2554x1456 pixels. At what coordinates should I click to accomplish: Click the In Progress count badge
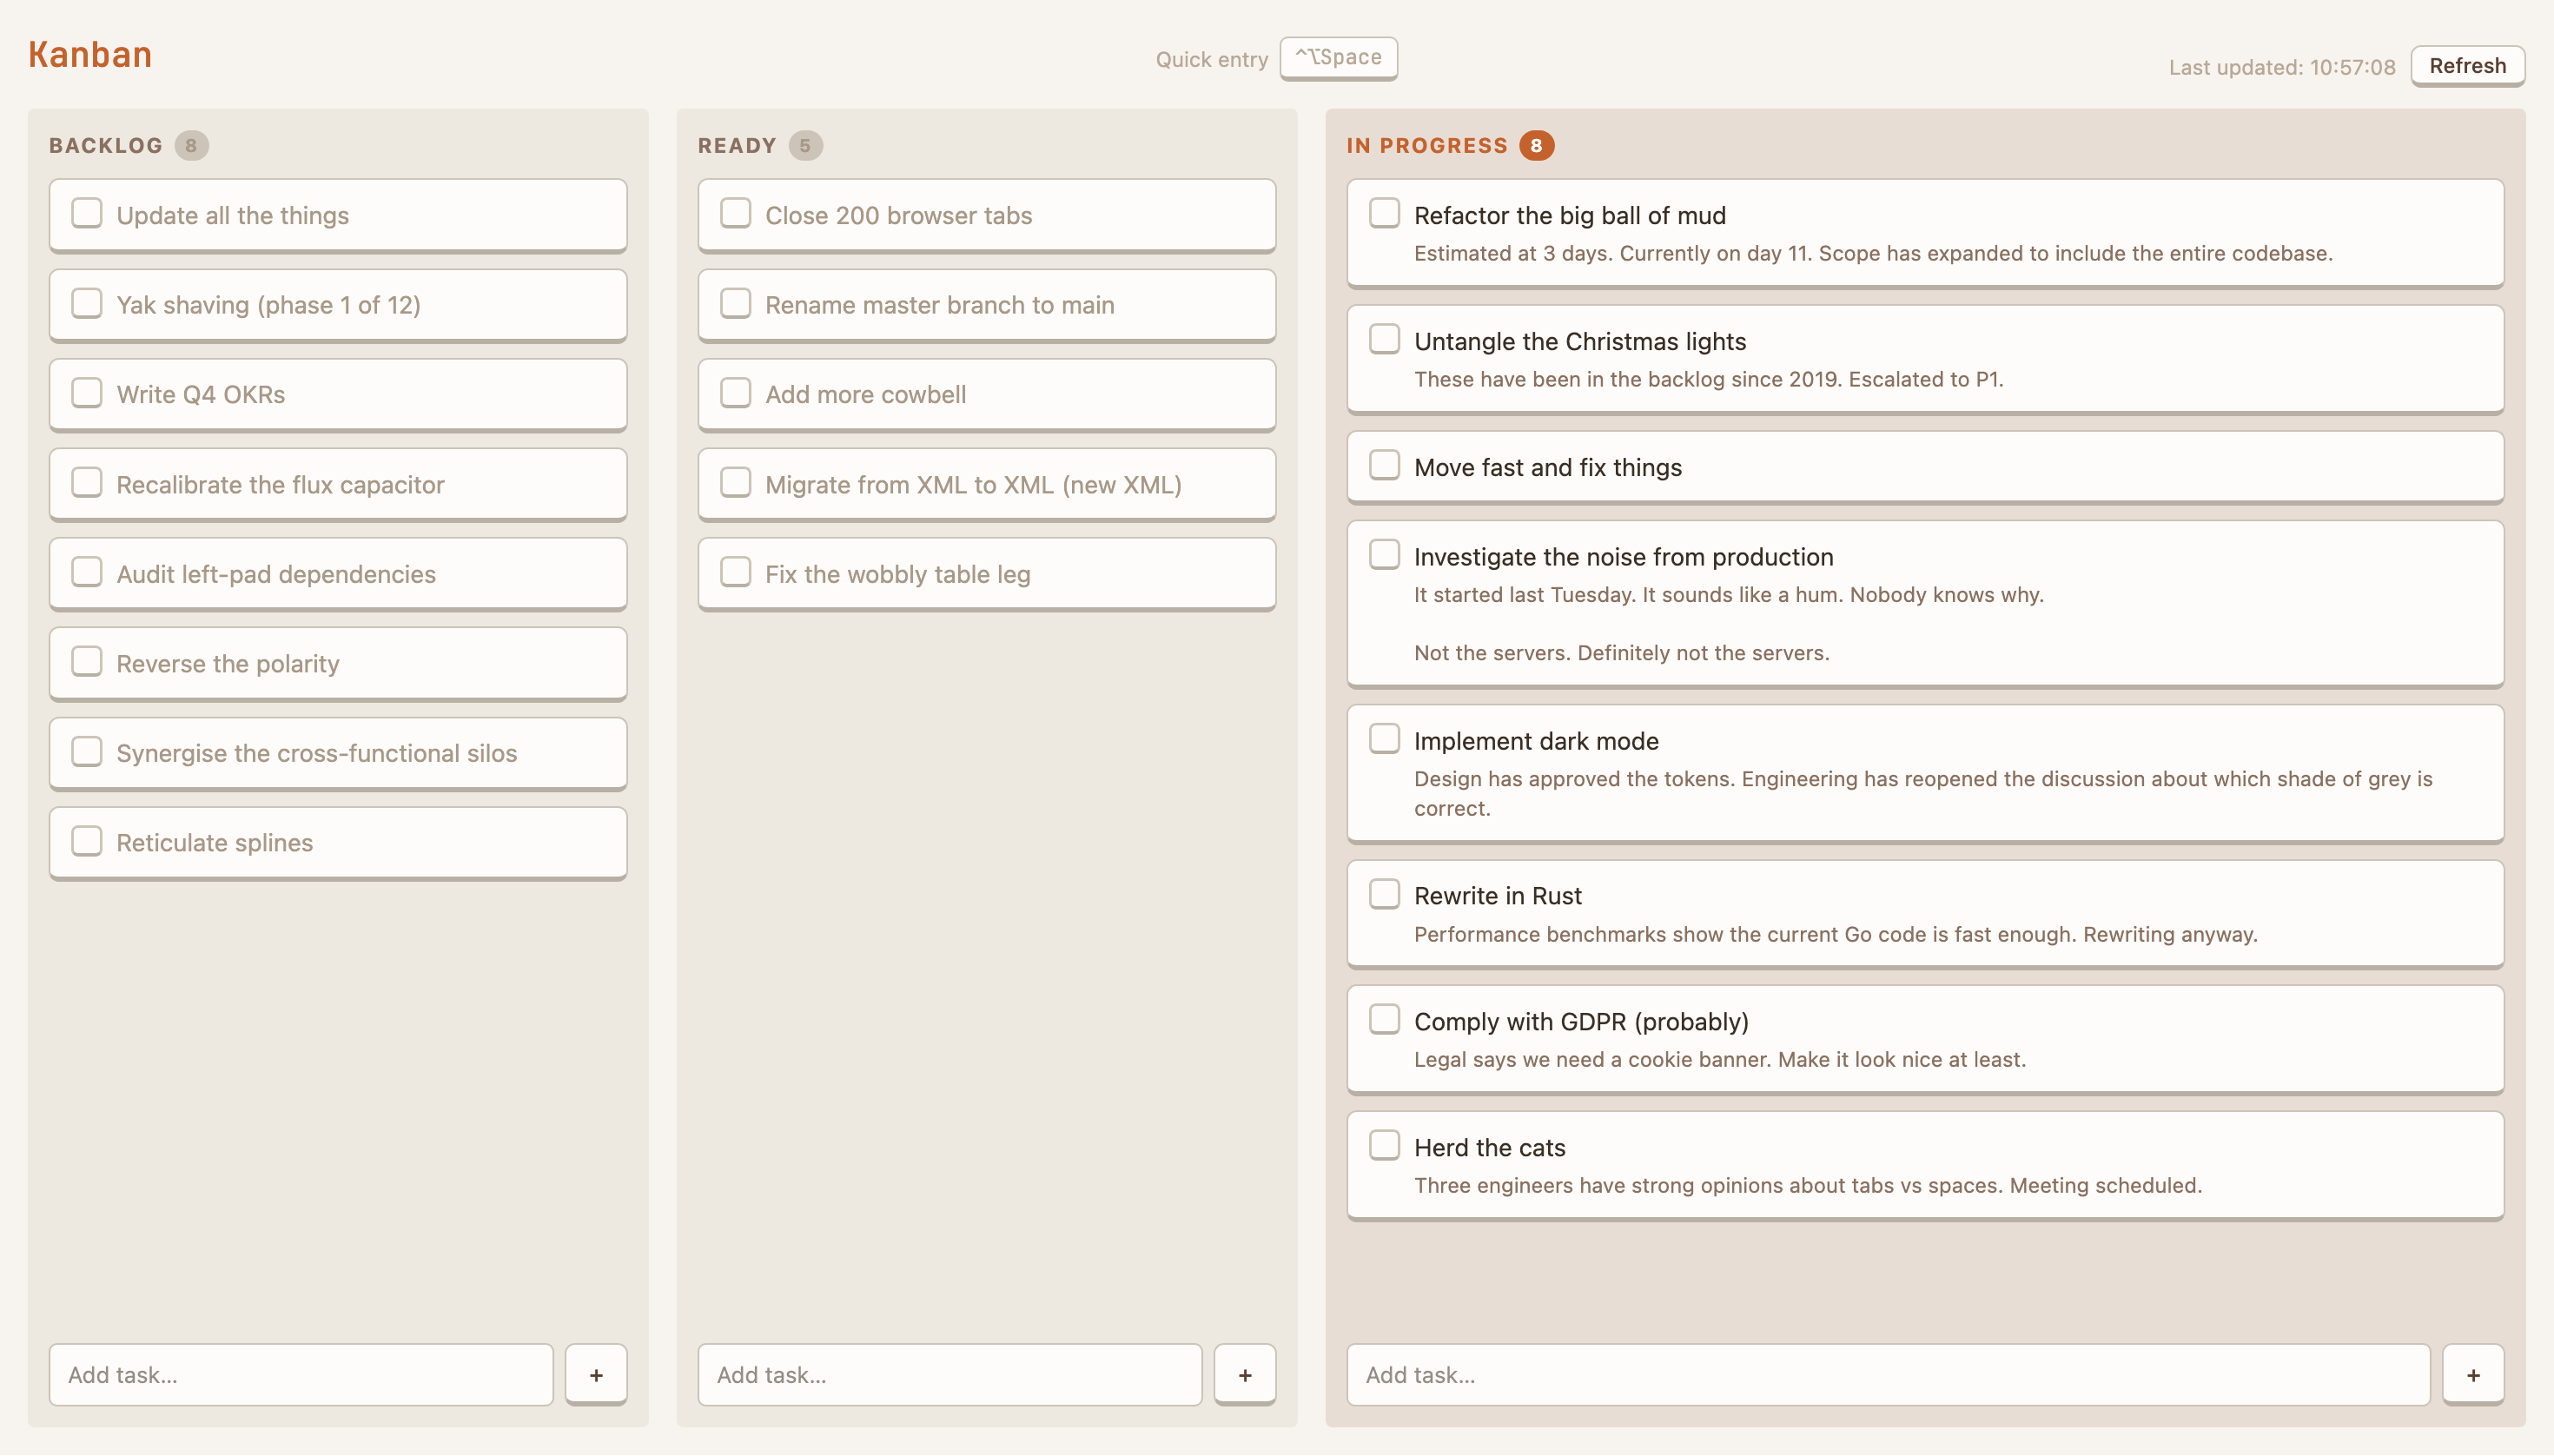click(x=1536, y=146)
